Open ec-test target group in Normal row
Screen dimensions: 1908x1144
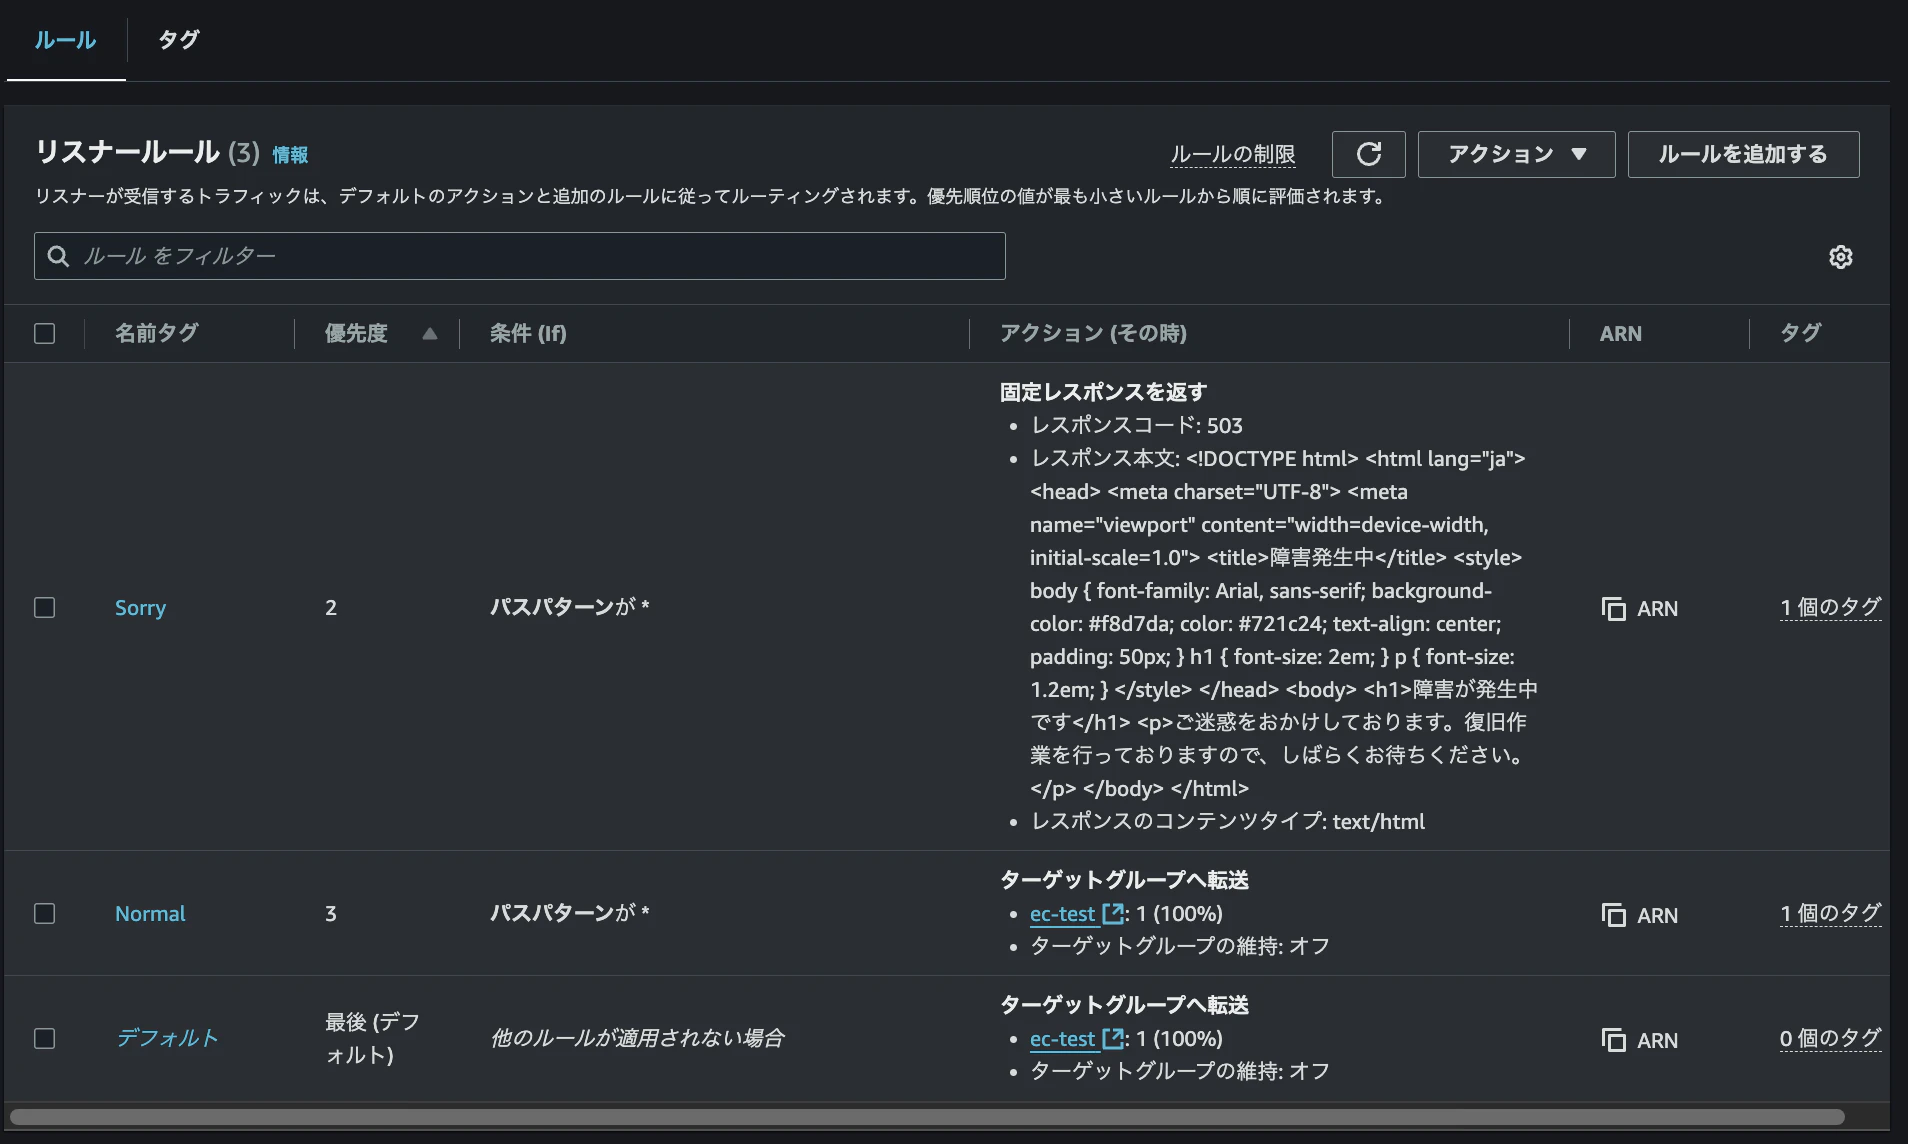pyautogui.click(x=1062, y=913)
